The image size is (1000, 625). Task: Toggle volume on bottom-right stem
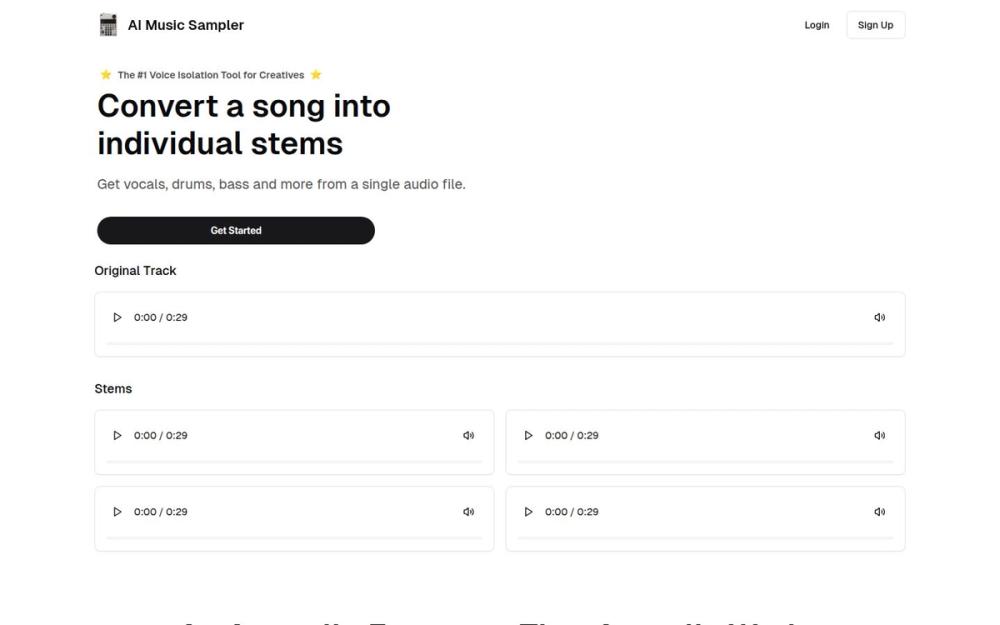pyautogui.click(x=880, y=512)
